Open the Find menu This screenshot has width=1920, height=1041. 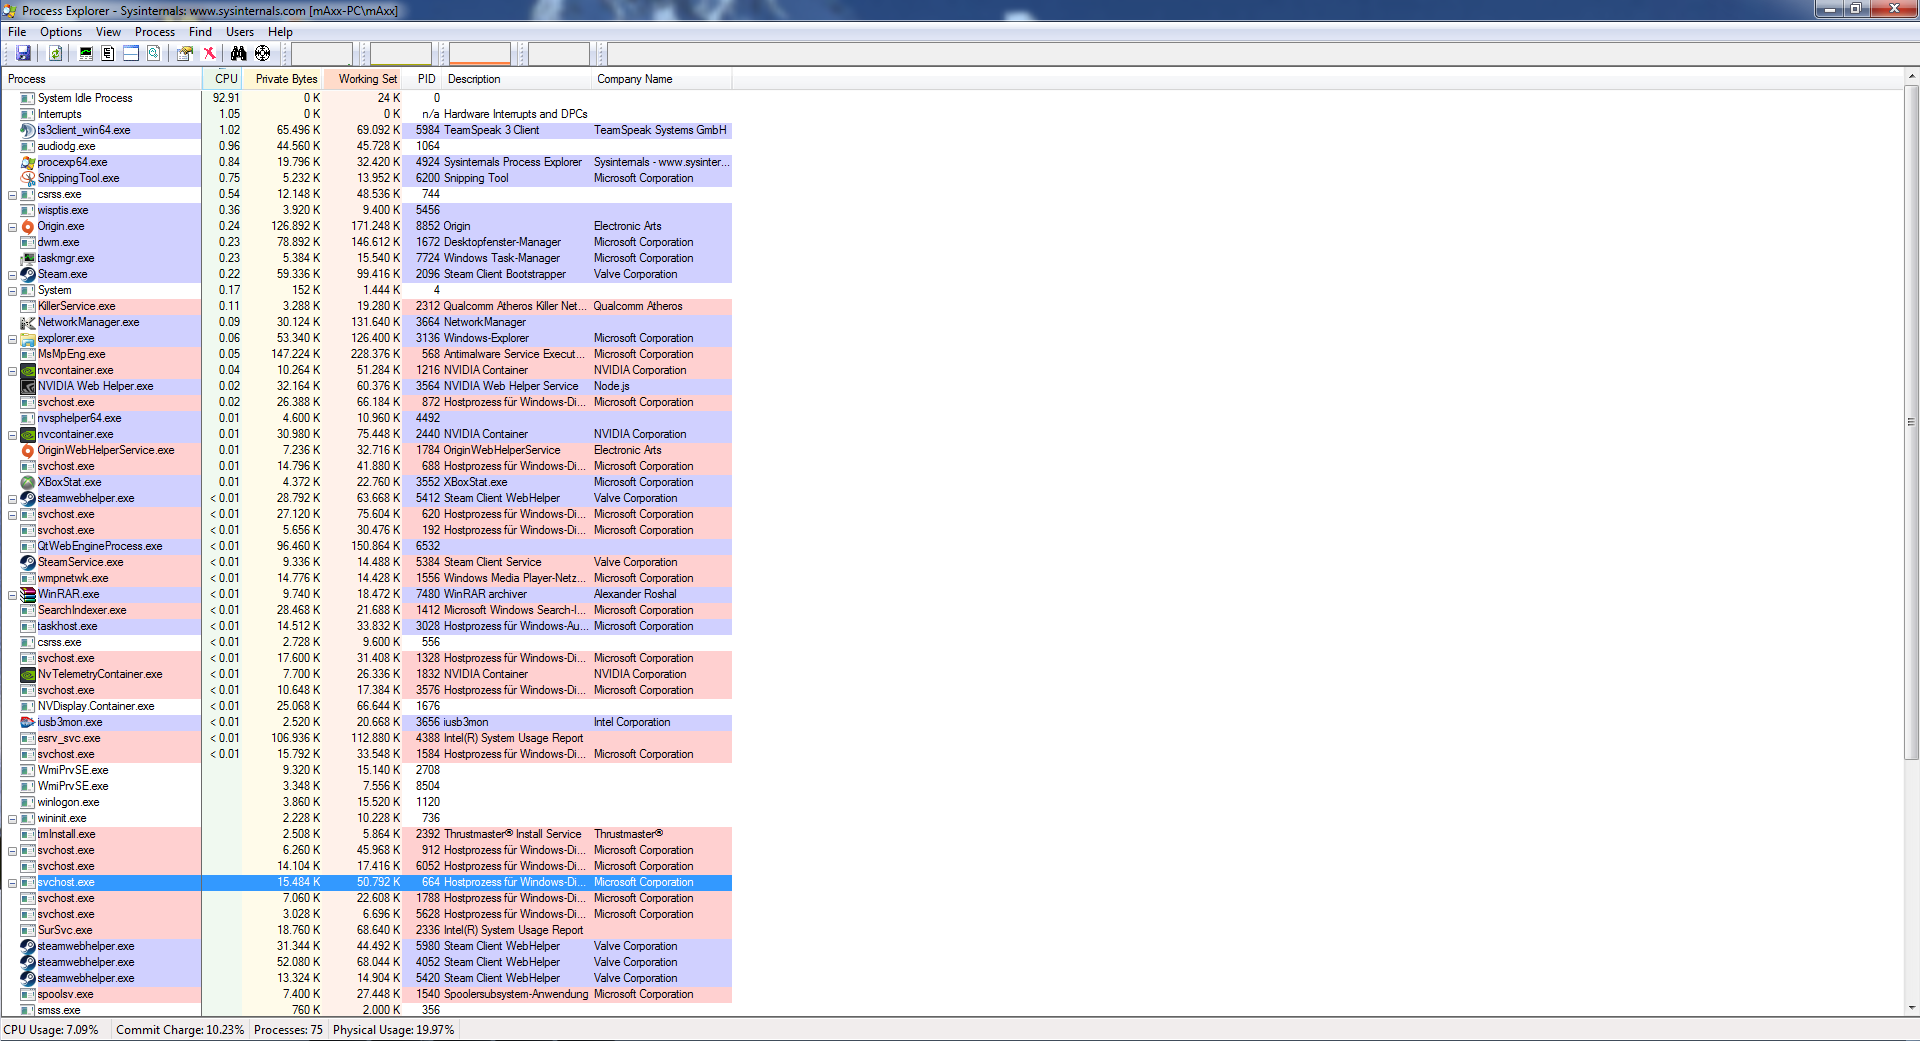(200, 32)
